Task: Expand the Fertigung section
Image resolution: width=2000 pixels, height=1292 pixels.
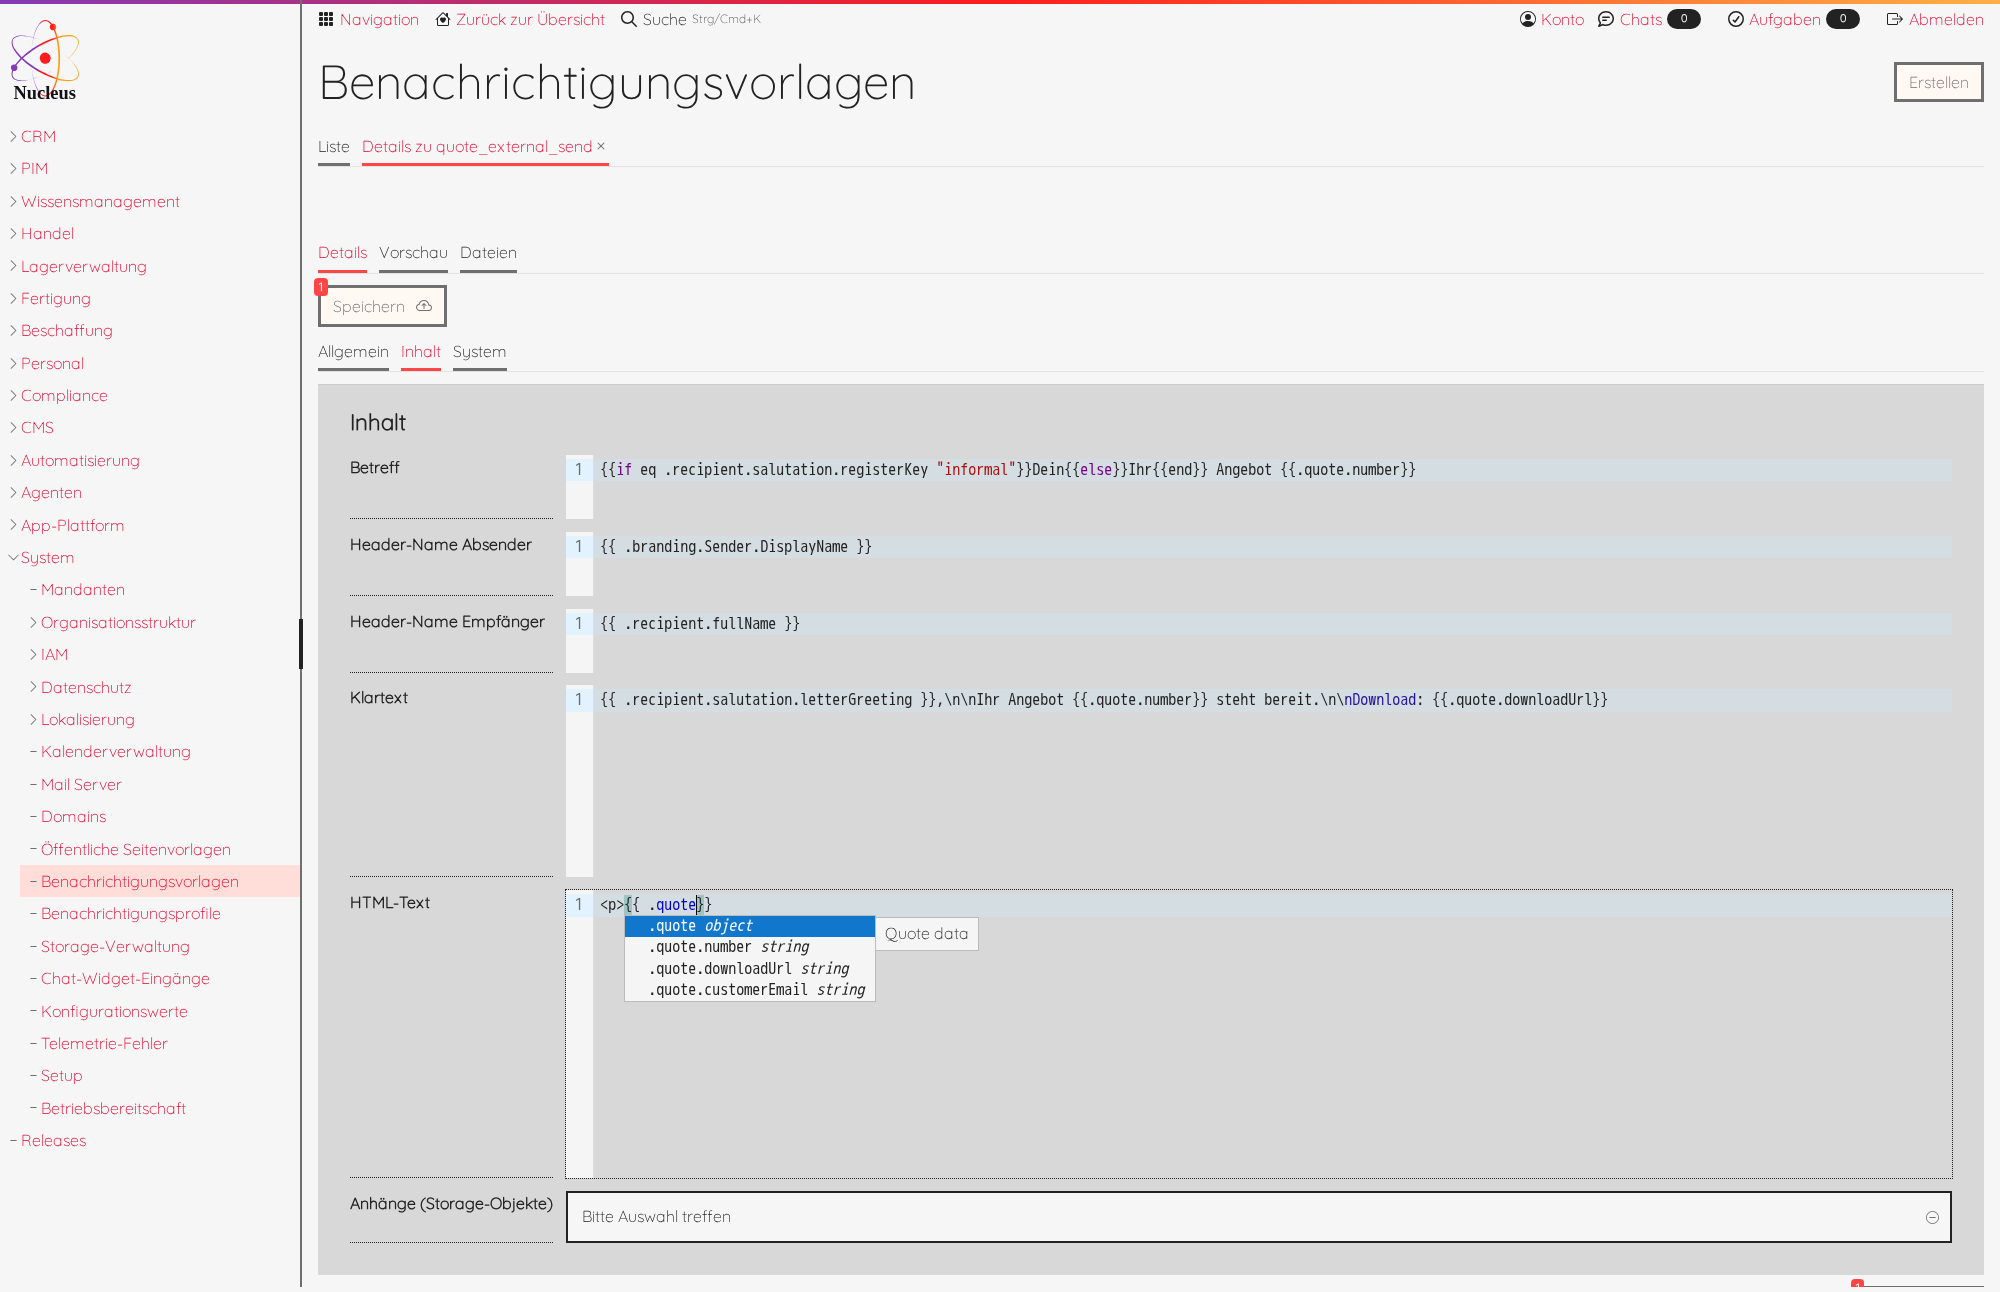Action: click(x=13, y=298)
